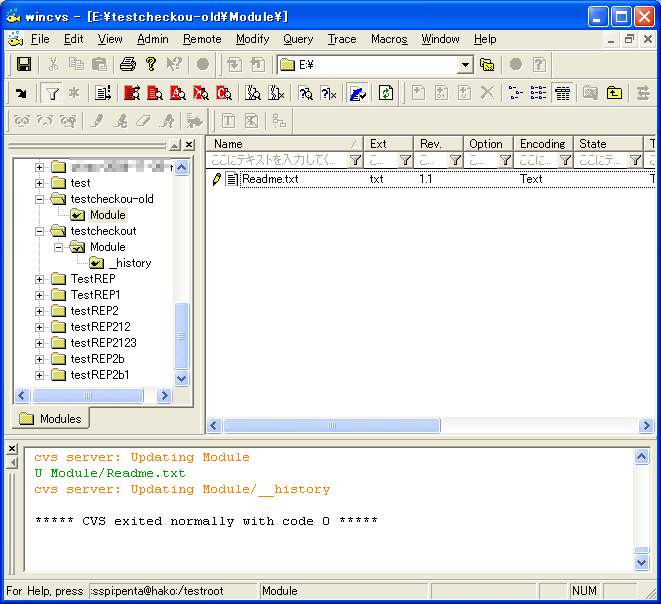661x604 pixels.
Task: Click the graph tree icon in bottom toolbar
Action: [279, 121]
